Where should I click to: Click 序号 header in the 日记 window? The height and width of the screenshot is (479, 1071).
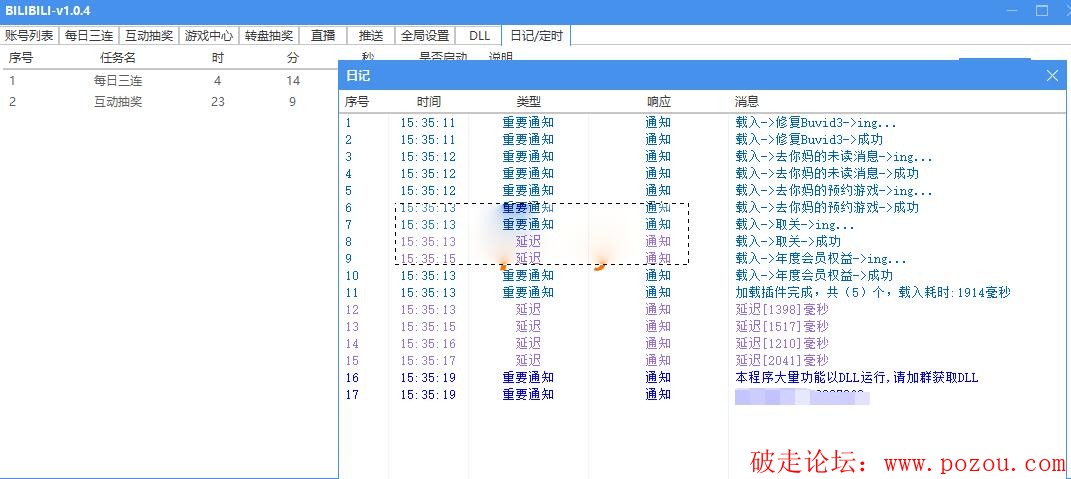(x=357, y=102)
